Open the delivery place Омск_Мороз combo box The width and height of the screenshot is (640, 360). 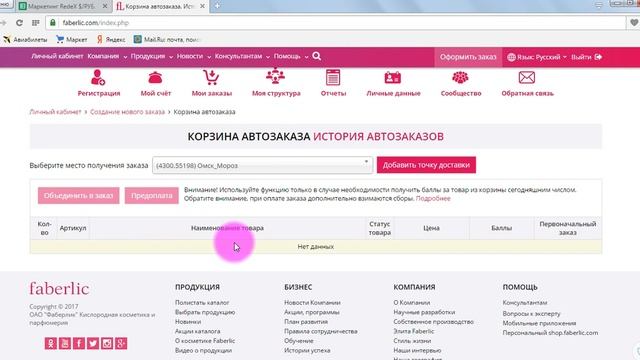[x=262, y=165]
